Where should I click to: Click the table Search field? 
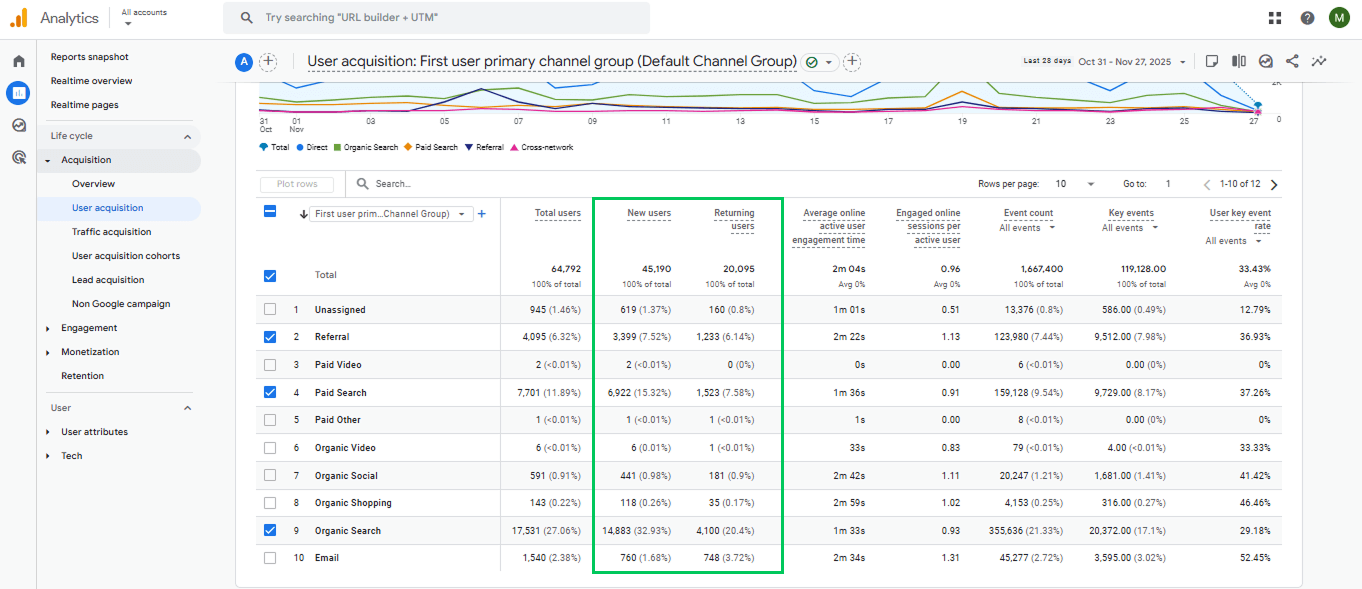[x=450, y=184]
